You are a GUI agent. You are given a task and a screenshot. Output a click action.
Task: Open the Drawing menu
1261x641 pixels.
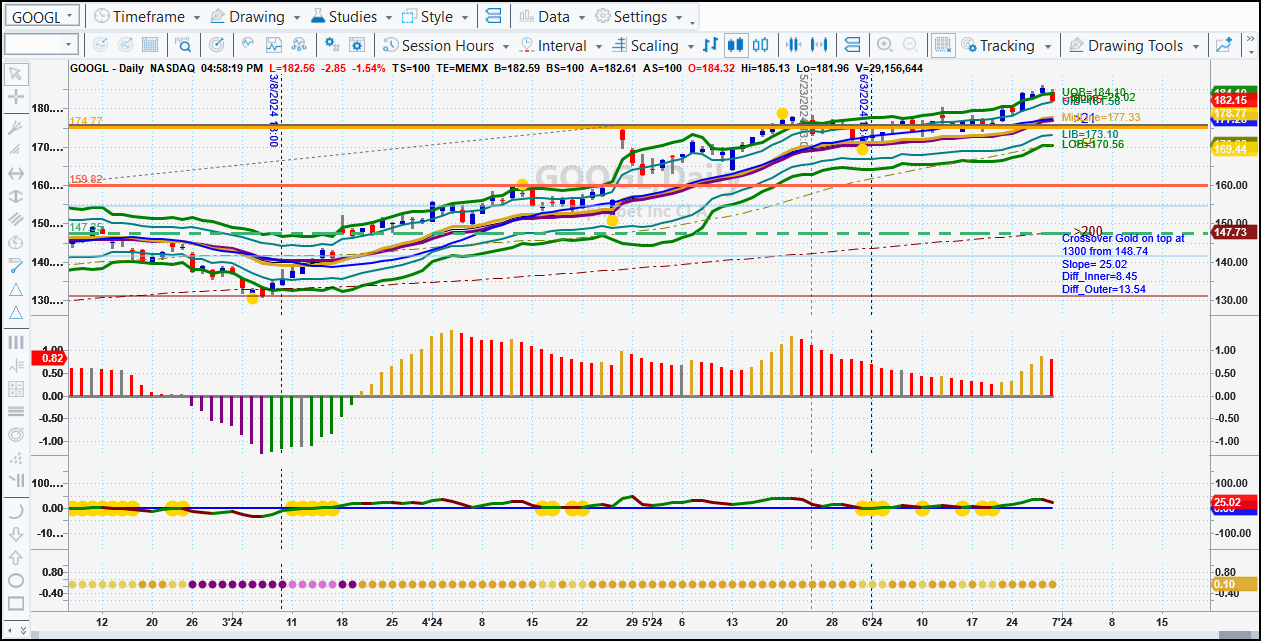(x=256, y=17)
